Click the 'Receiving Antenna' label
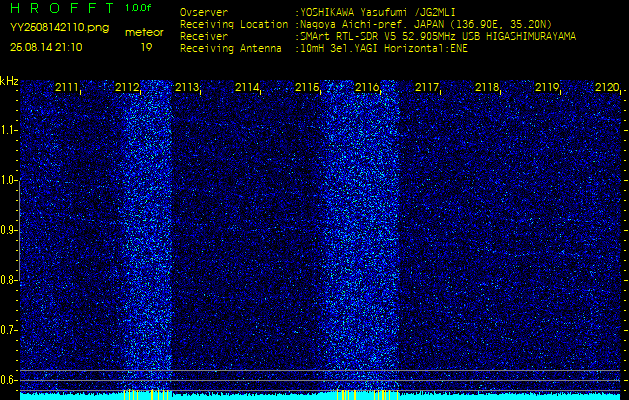 (231, 49)
